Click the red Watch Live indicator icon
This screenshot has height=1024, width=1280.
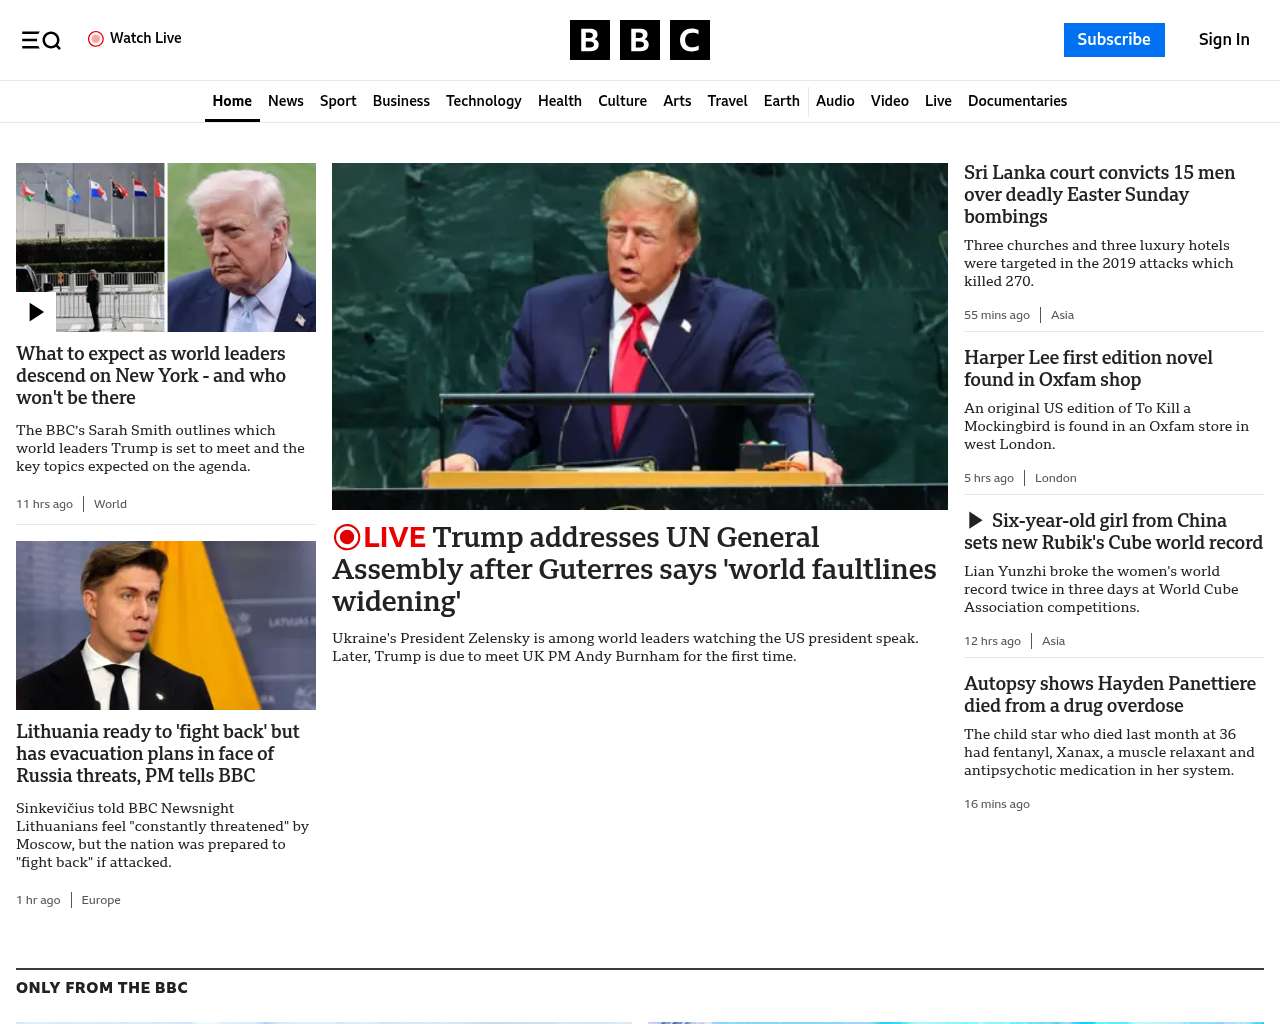tap(96, 39)
